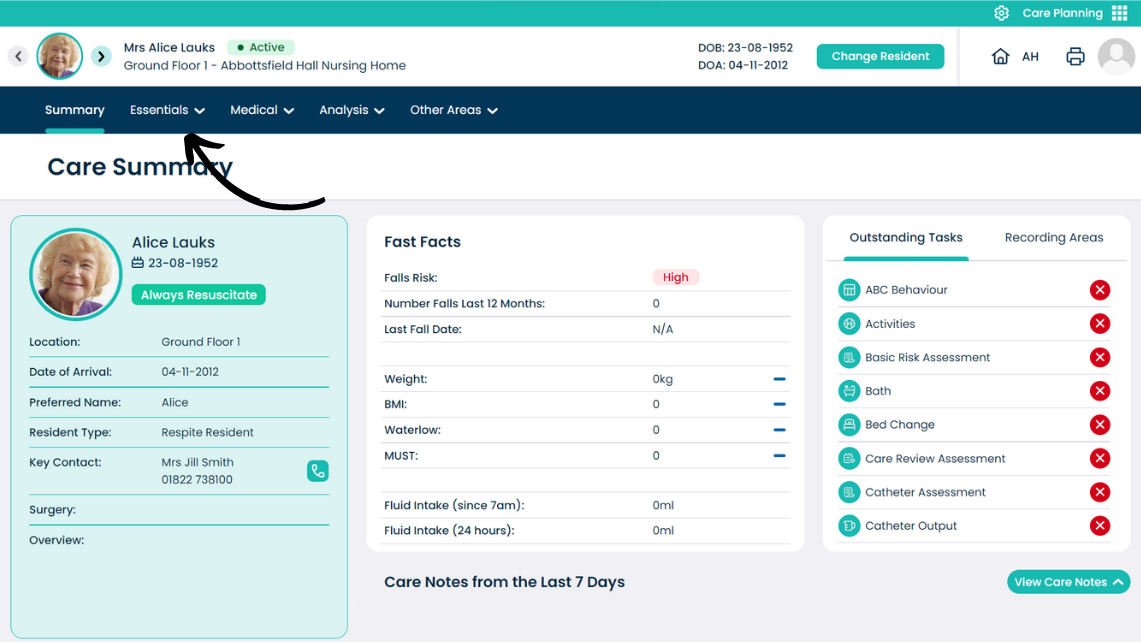This screenshot has width=1141, height=642.
Task: Click red X beside ABC Behaviour
Action: (x=1100, y=290)
